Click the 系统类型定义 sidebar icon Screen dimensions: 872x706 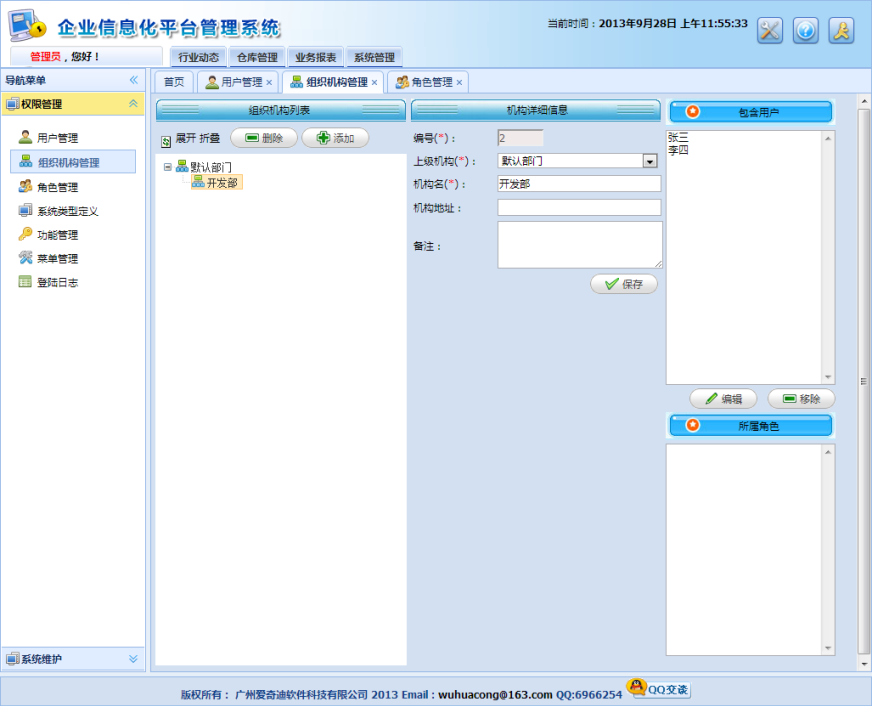coord(25,210)
